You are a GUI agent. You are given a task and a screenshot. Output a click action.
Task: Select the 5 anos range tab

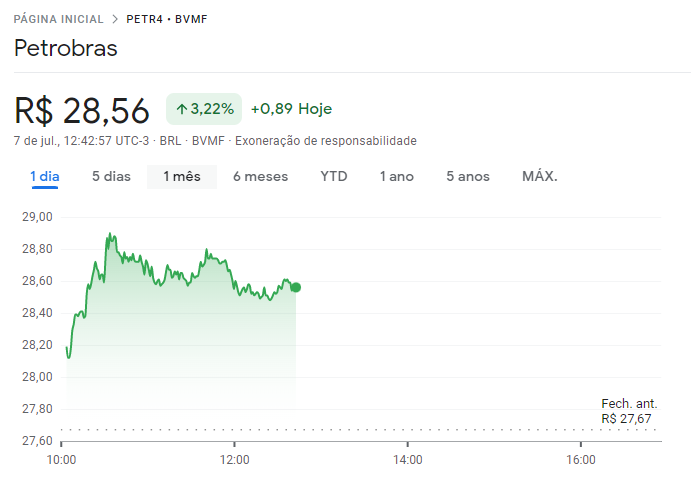coord(468,177)
